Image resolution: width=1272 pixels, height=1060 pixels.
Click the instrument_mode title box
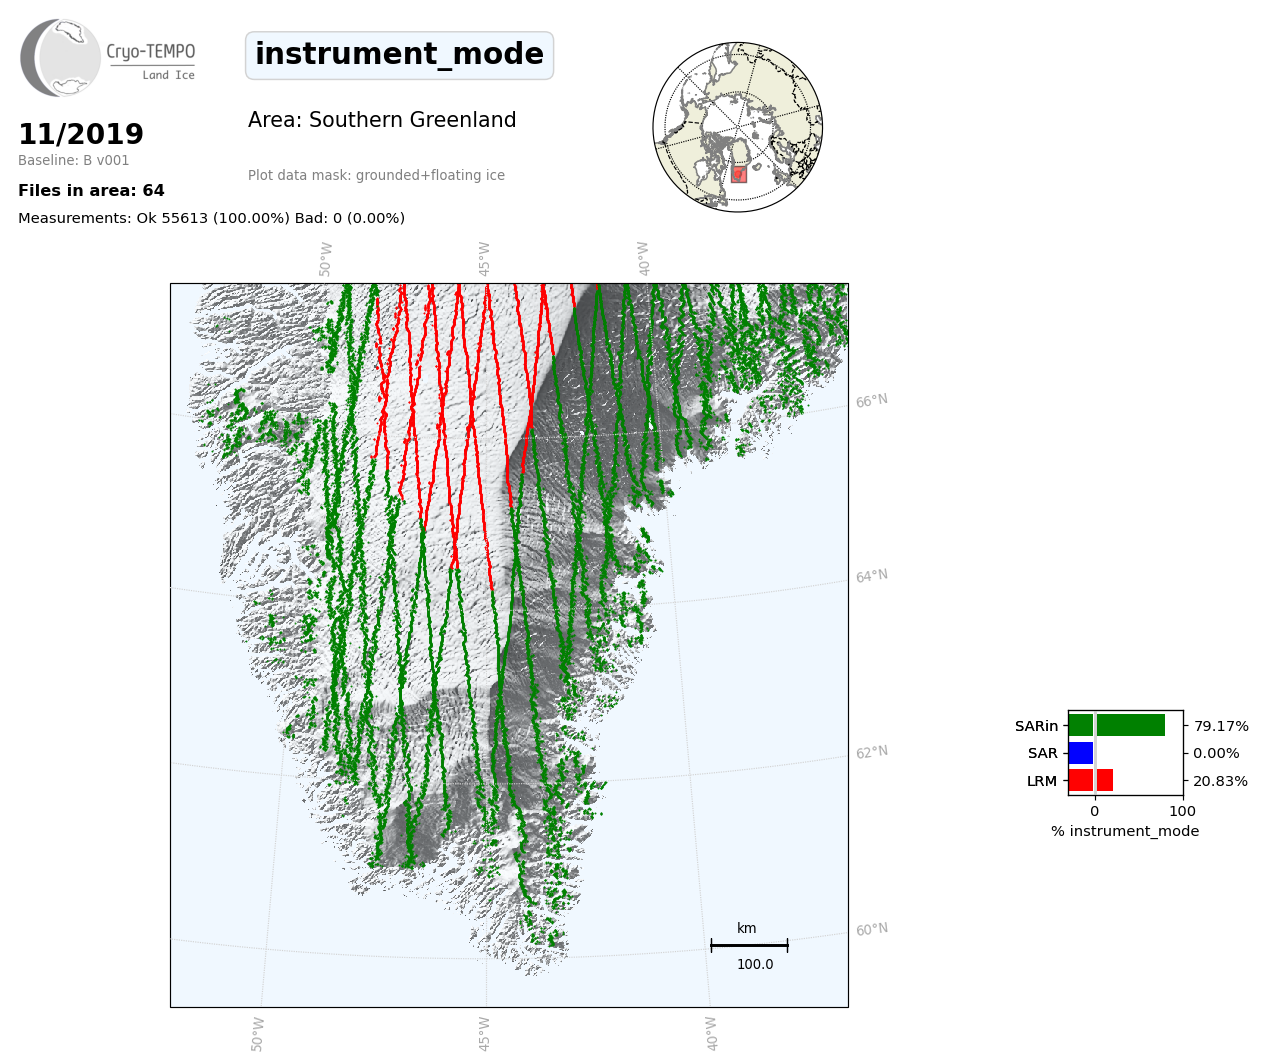399,55
